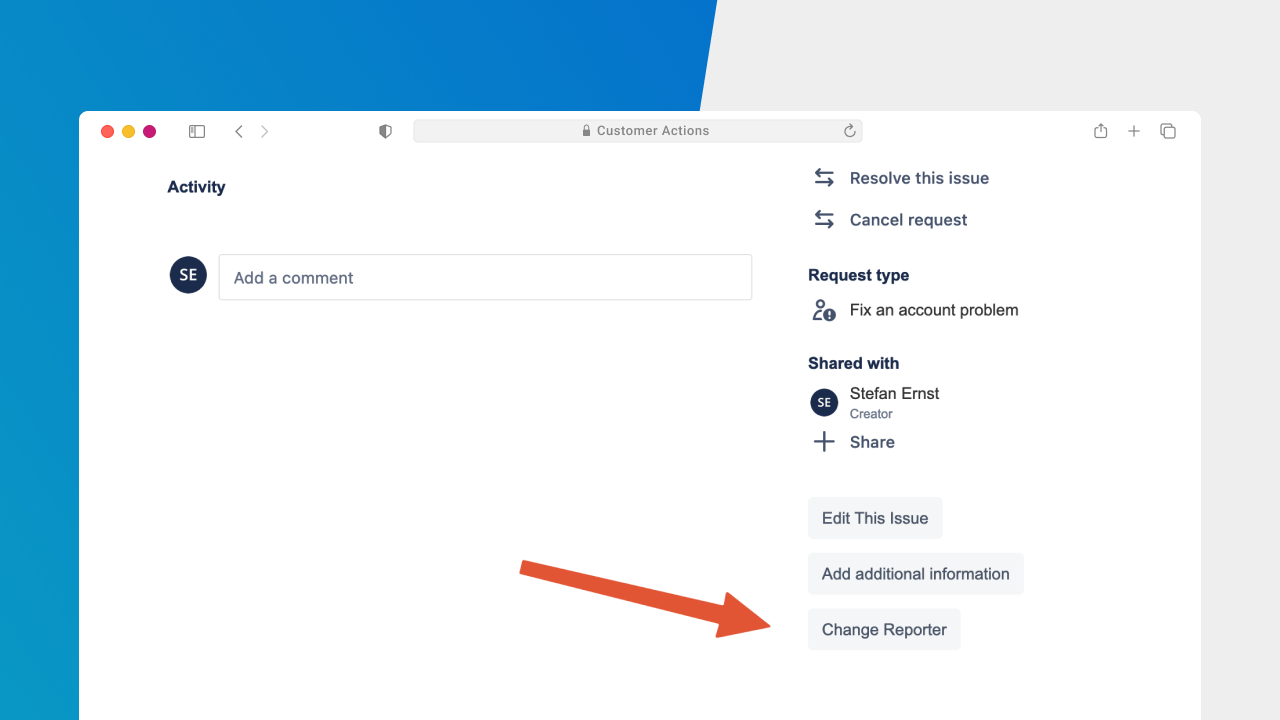Click the yellow minimize window button
The height and width of the screenshot is (720, 1280).
[x=128, y=131]
